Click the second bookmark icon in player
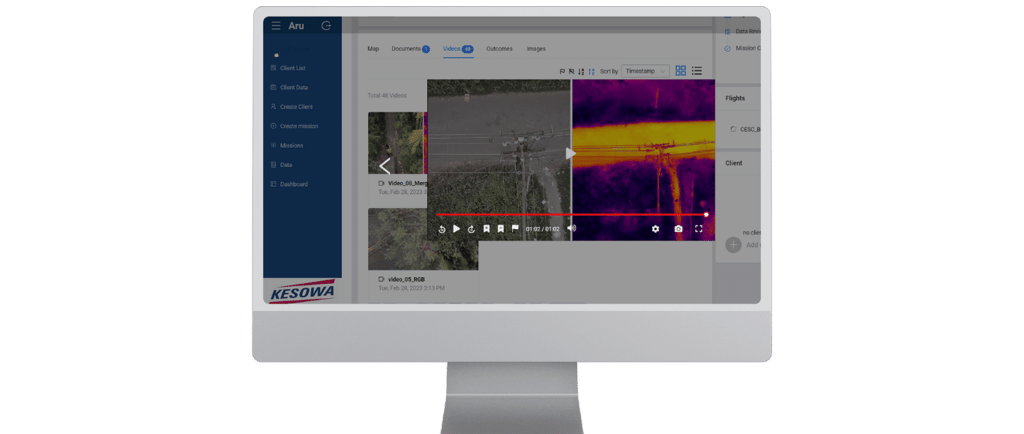 500,228
